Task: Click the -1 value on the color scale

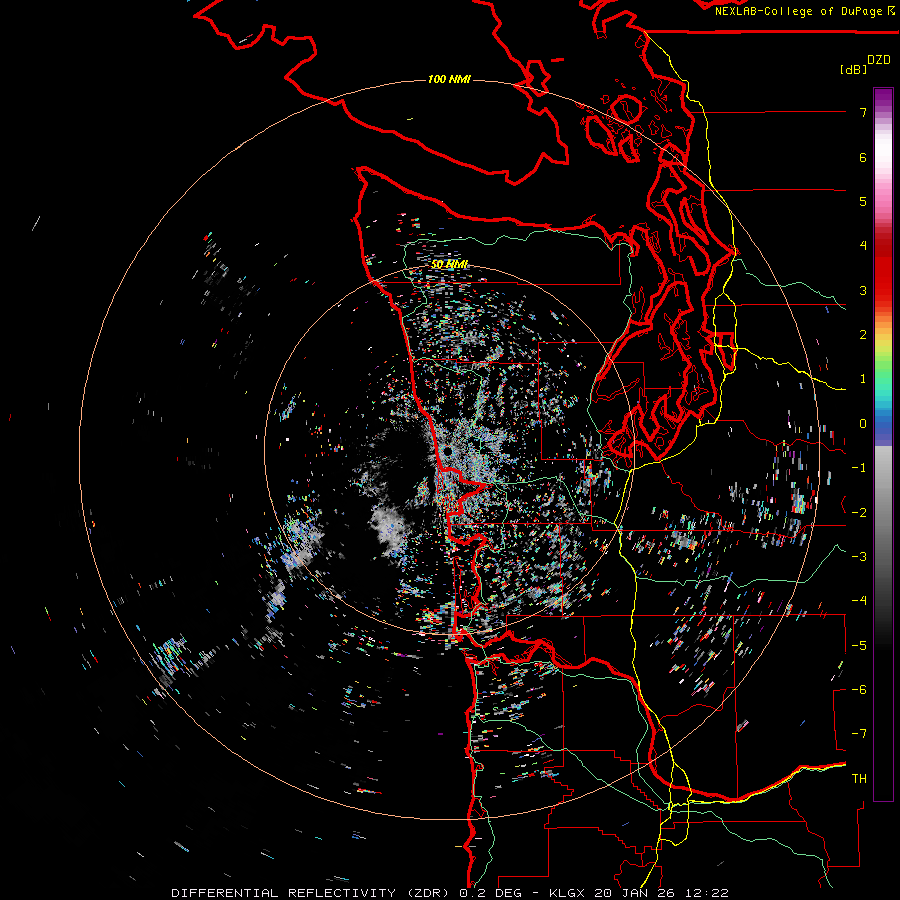Action: tap(859, 468)
